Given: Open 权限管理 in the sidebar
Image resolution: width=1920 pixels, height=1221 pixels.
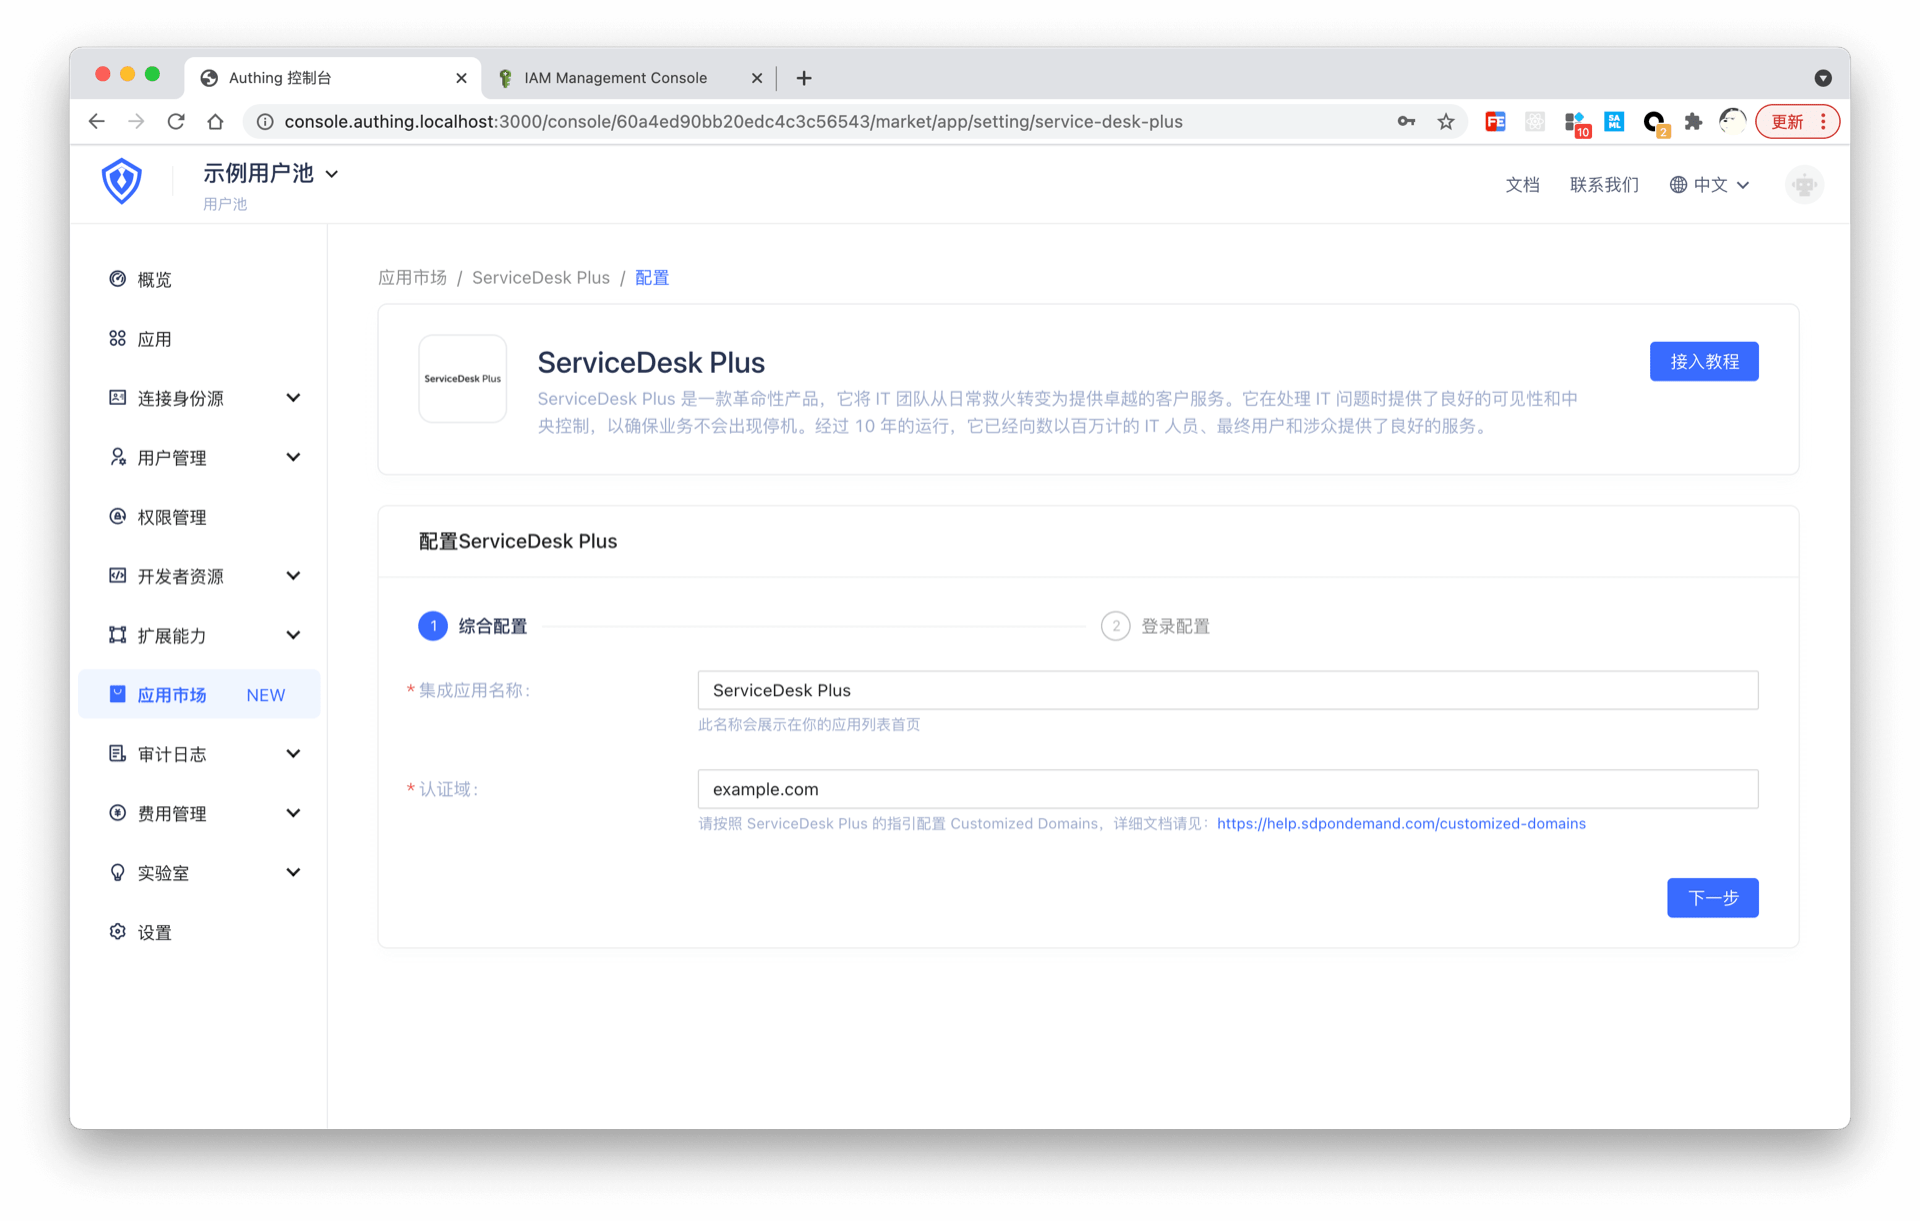Looking at the screenshot, I should pos(171,517).
